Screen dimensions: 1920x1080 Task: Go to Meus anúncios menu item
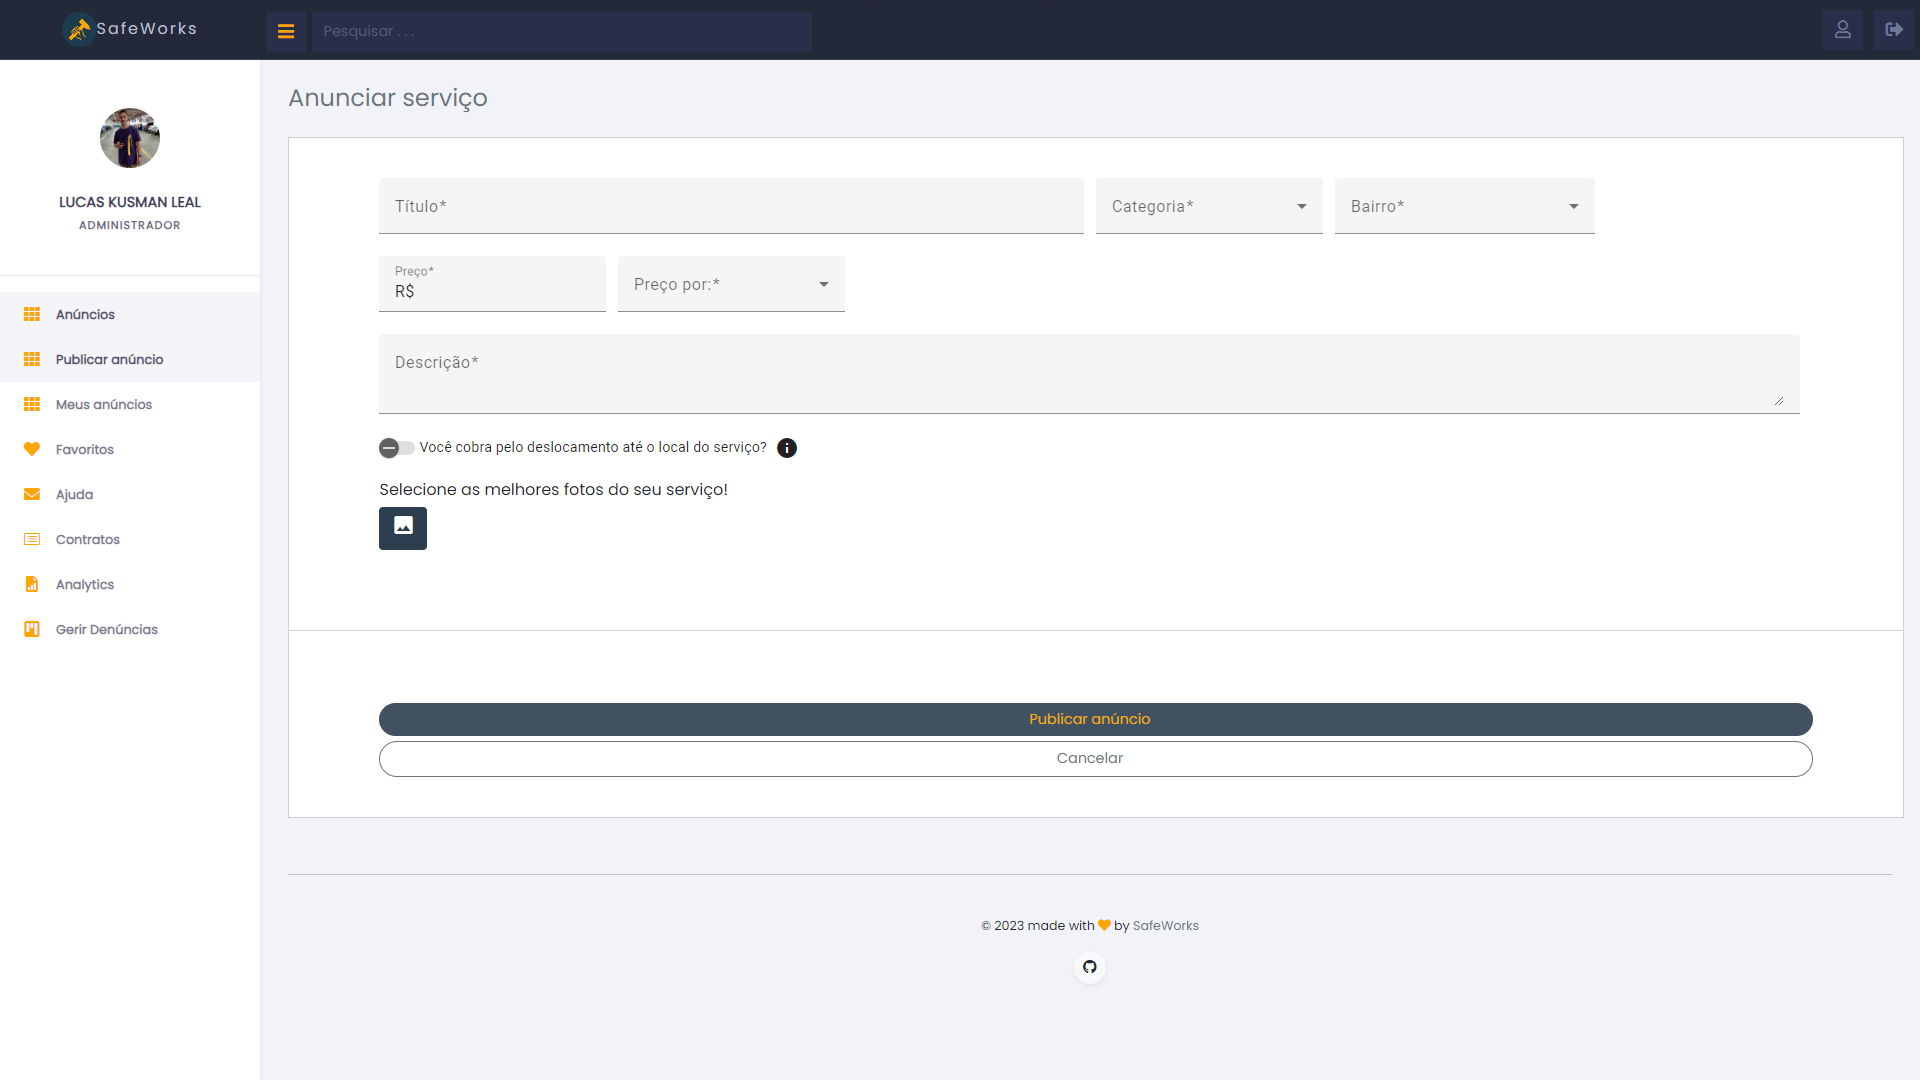point(104,405)
